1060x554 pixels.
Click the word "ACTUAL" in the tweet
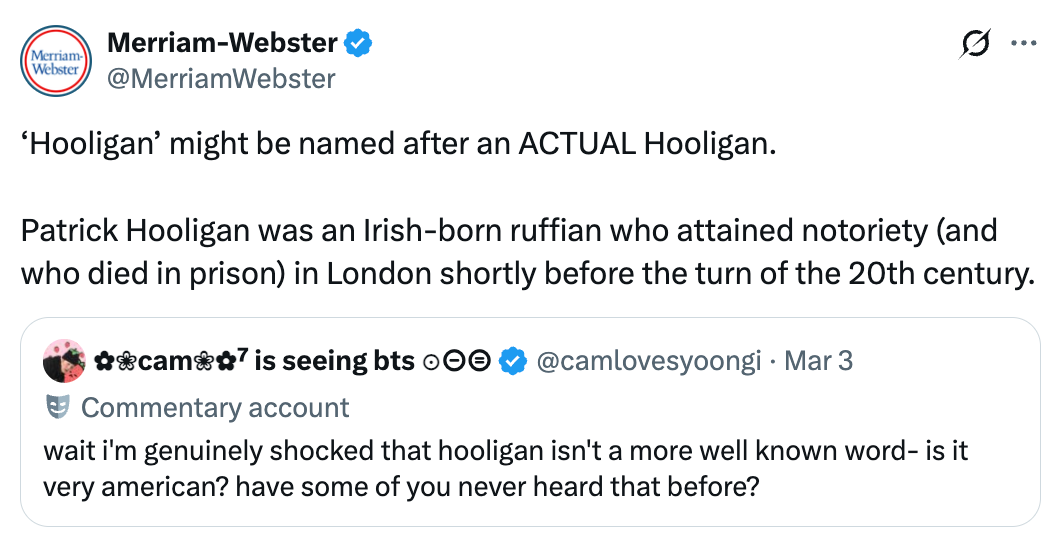575,143
